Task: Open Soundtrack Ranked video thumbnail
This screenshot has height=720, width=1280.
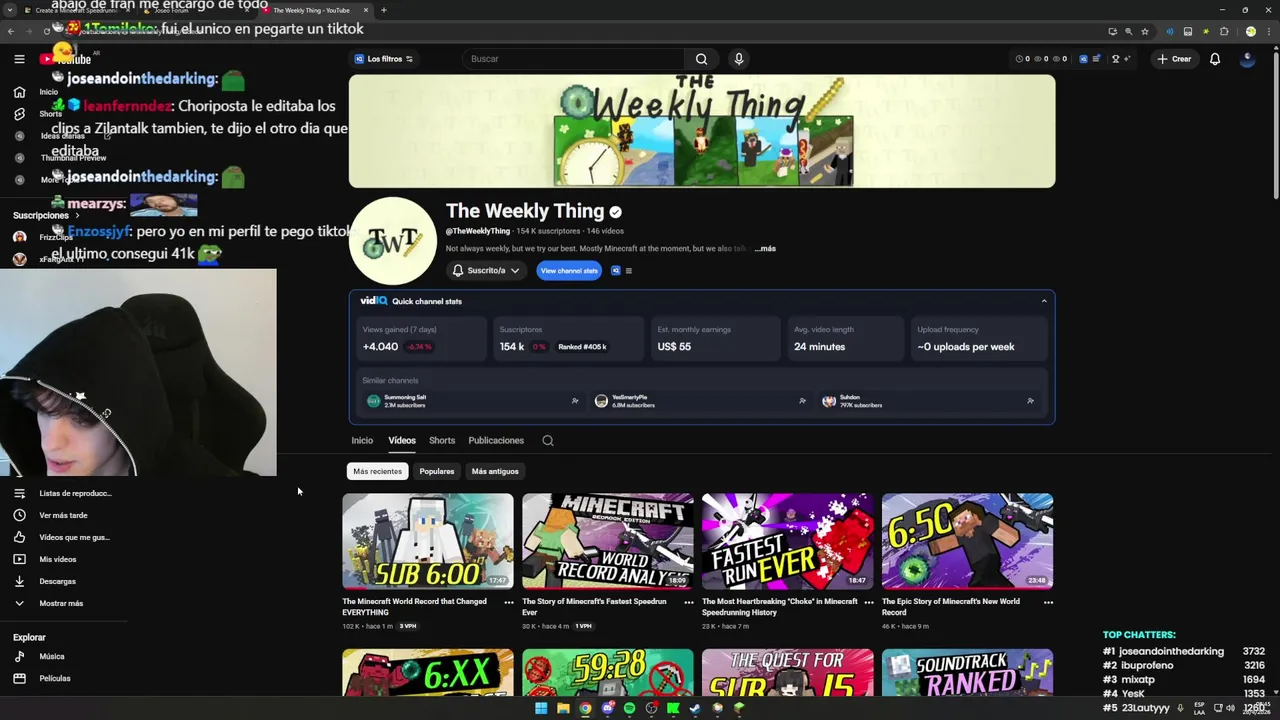Action: point(967,673)
